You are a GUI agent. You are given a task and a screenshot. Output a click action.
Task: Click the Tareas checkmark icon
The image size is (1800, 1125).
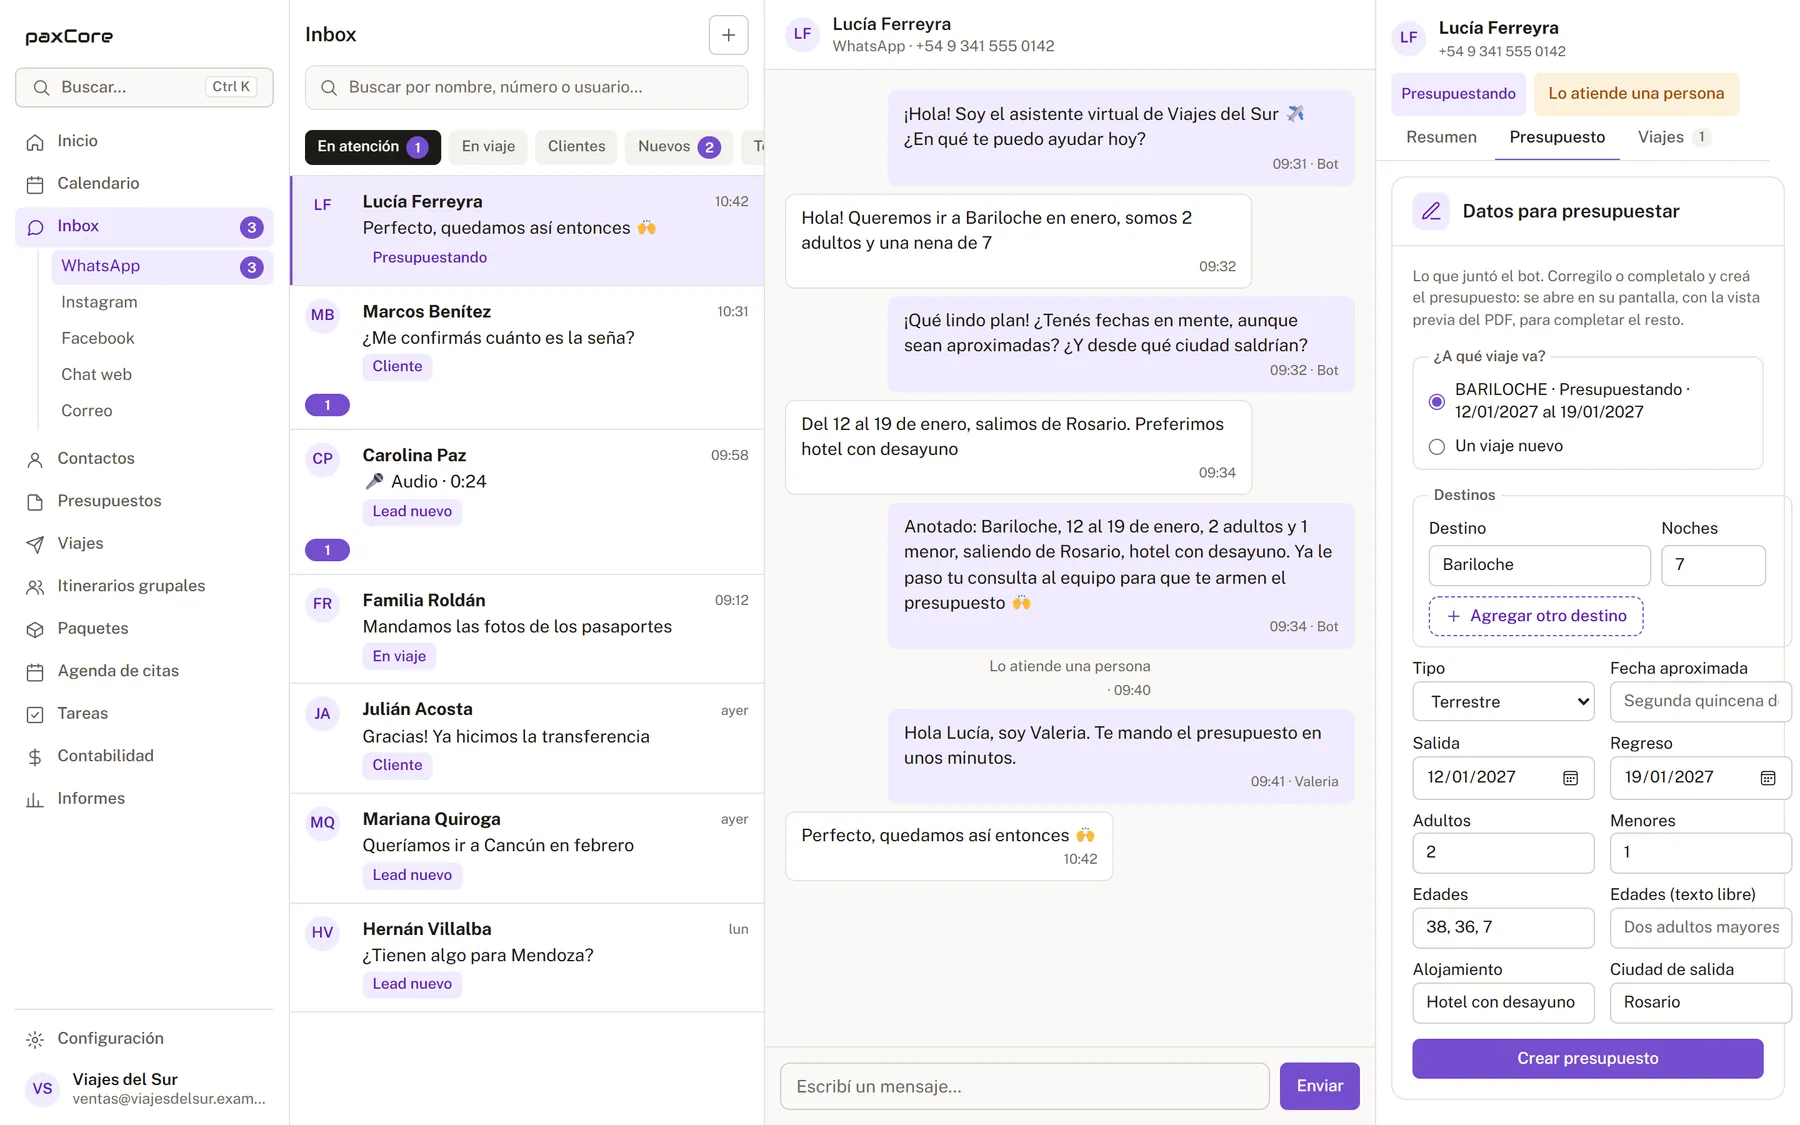tap(35, 714)
